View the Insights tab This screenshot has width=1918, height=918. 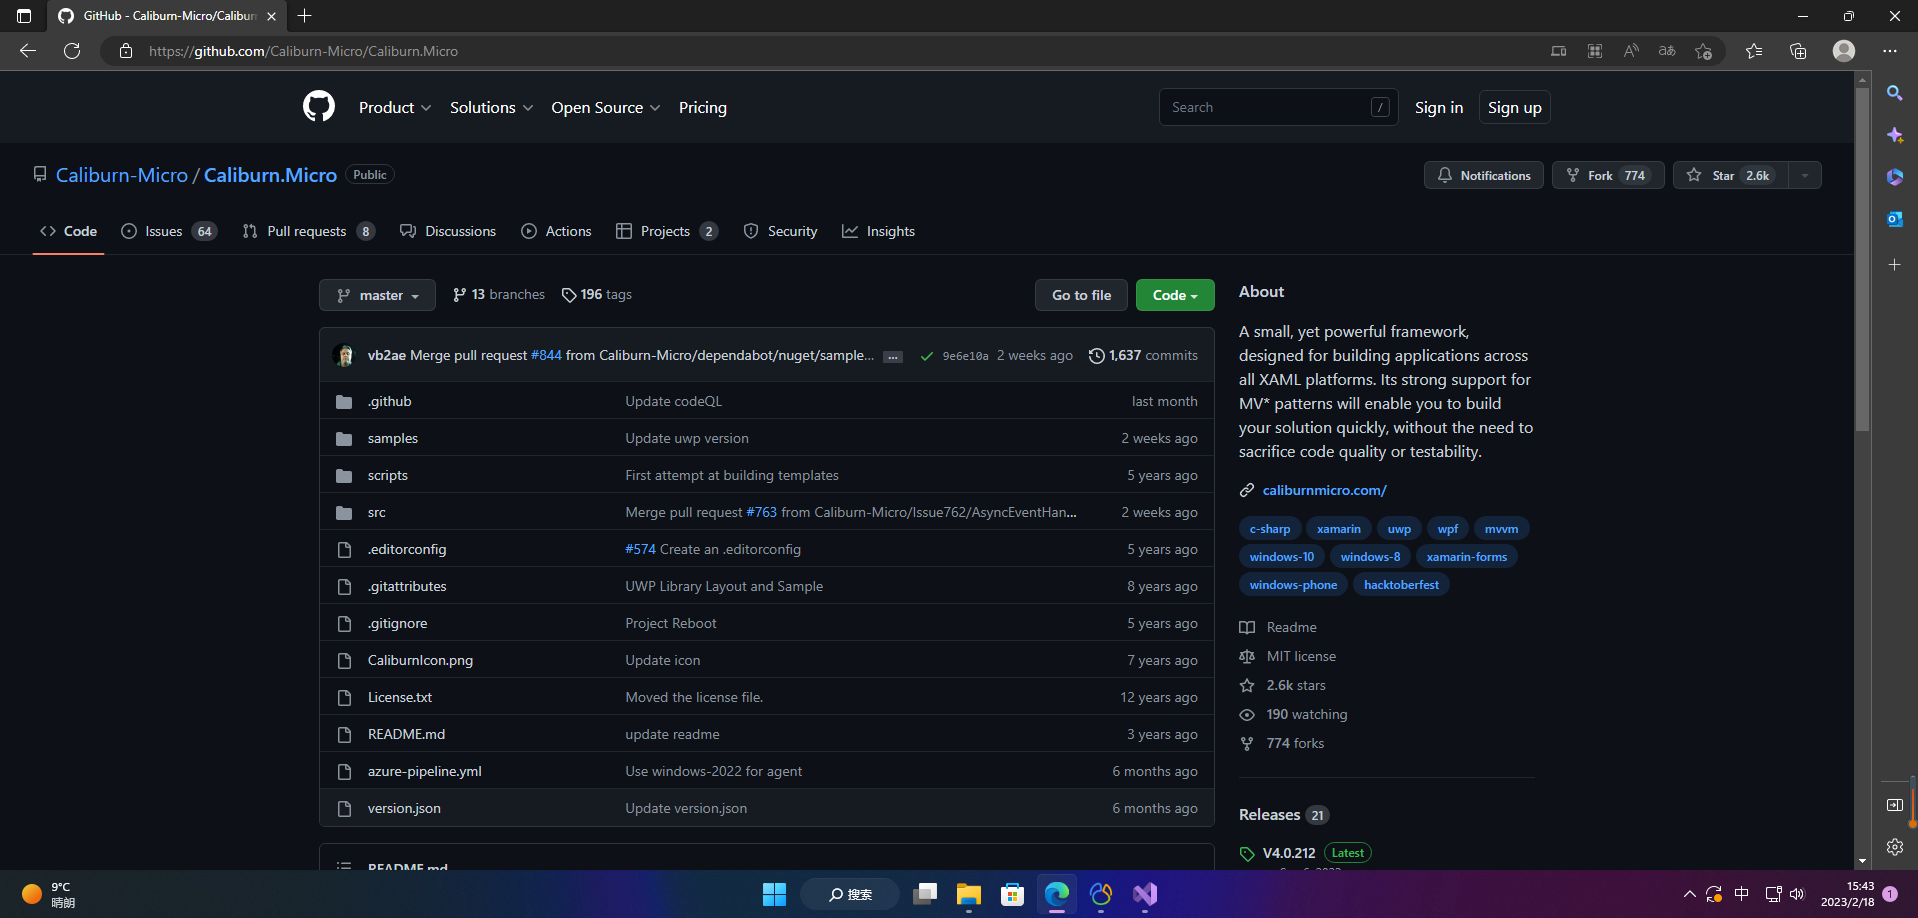[879, 231]
